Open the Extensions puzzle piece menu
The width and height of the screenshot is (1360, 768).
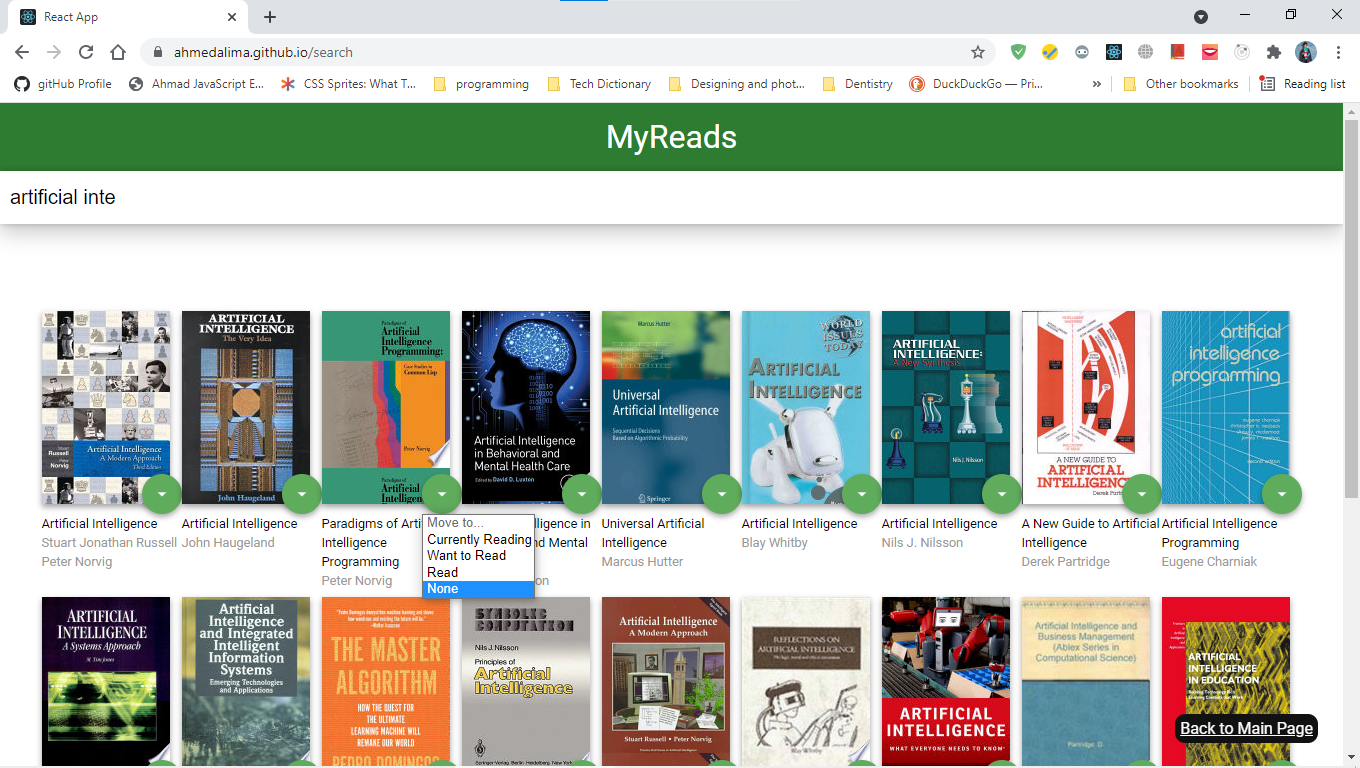click(1273, 52)
